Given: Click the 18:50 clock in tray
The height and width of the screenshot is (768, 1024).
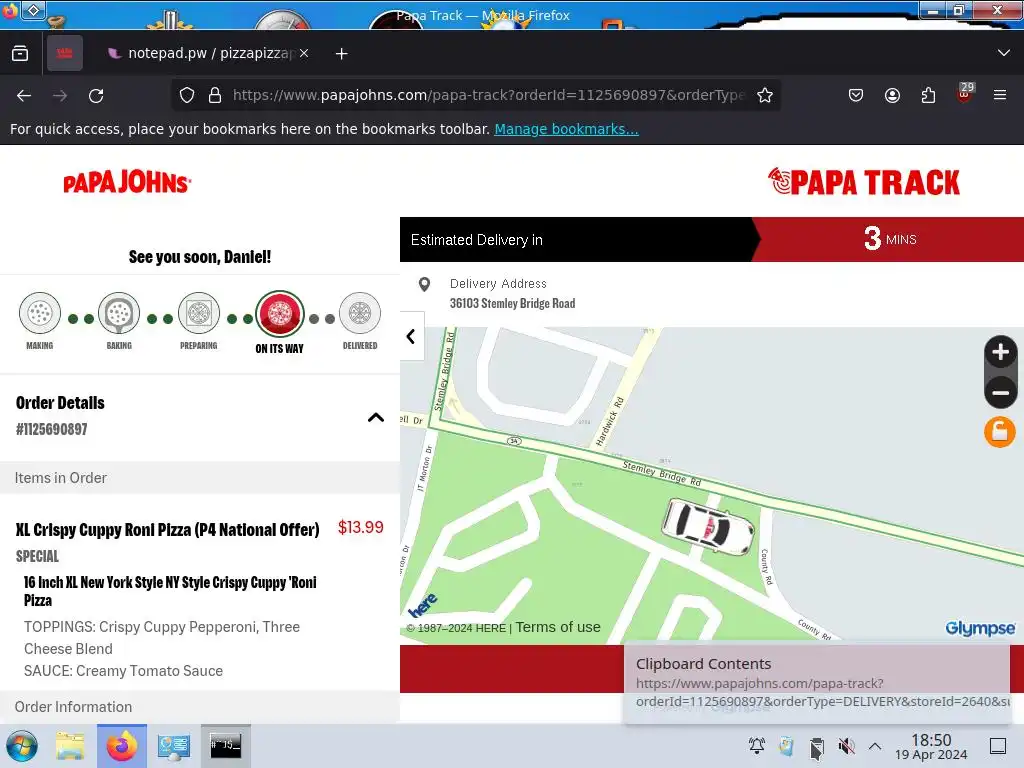Looking at the screenshot, I should pos(931,746).
